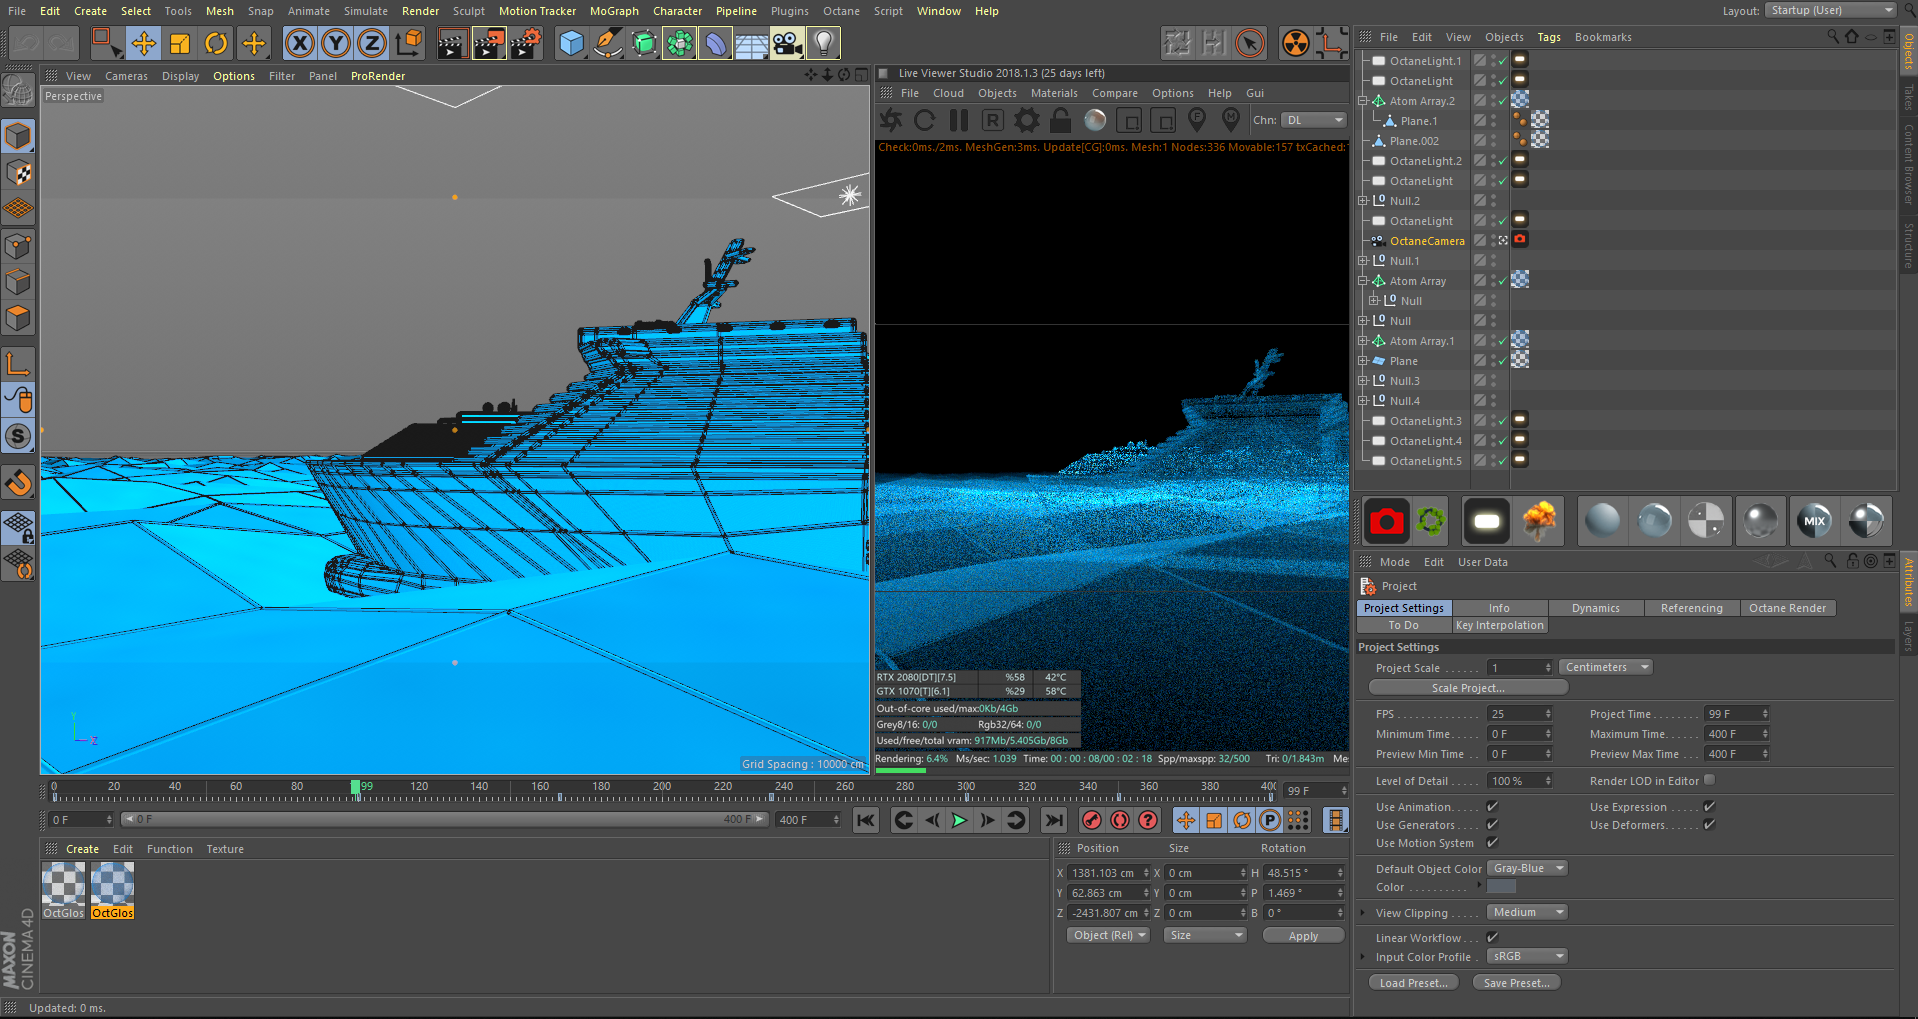Screen dimensions: 1918x1019
Task: Toggle the Linear Workflow checkbox
Action: (x=1492, y=938)
